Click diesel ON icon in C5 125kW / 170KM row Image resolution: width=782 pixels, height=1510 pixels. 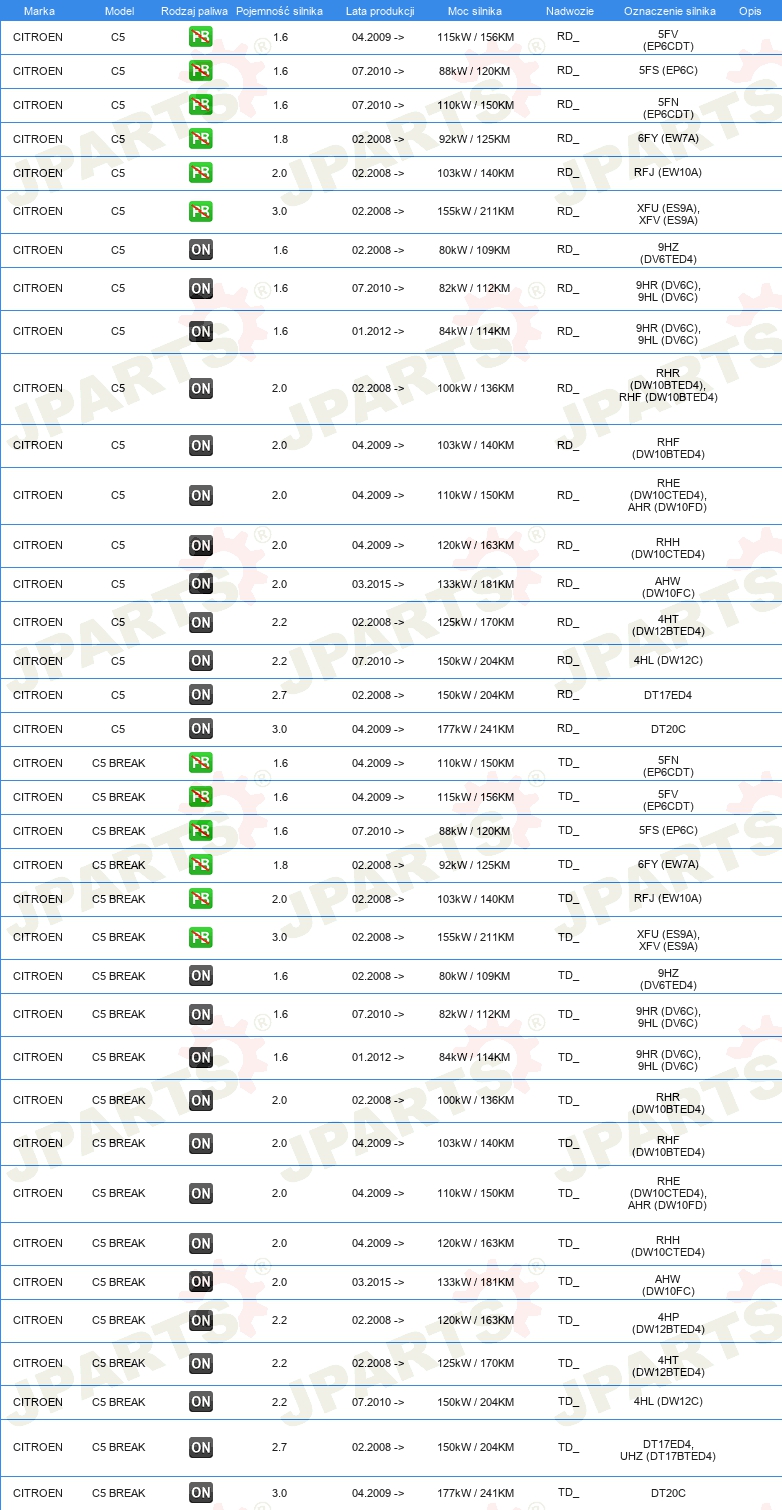click(200, 622)
